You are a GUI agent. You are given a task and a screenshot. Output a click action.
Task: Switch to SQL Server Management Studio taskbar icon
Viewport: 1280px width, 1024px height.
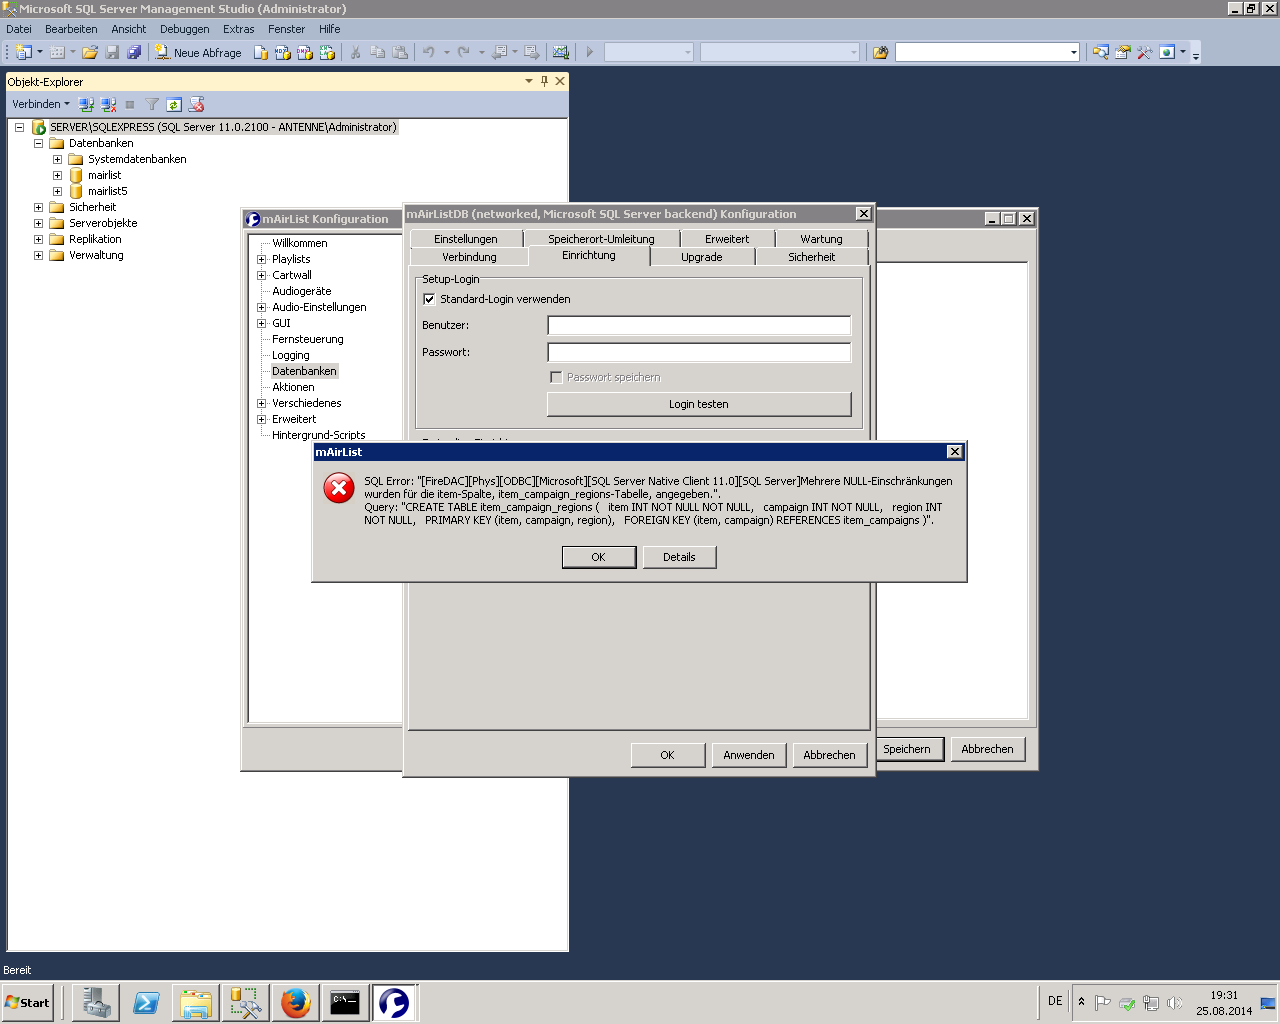coord(246,1002)
